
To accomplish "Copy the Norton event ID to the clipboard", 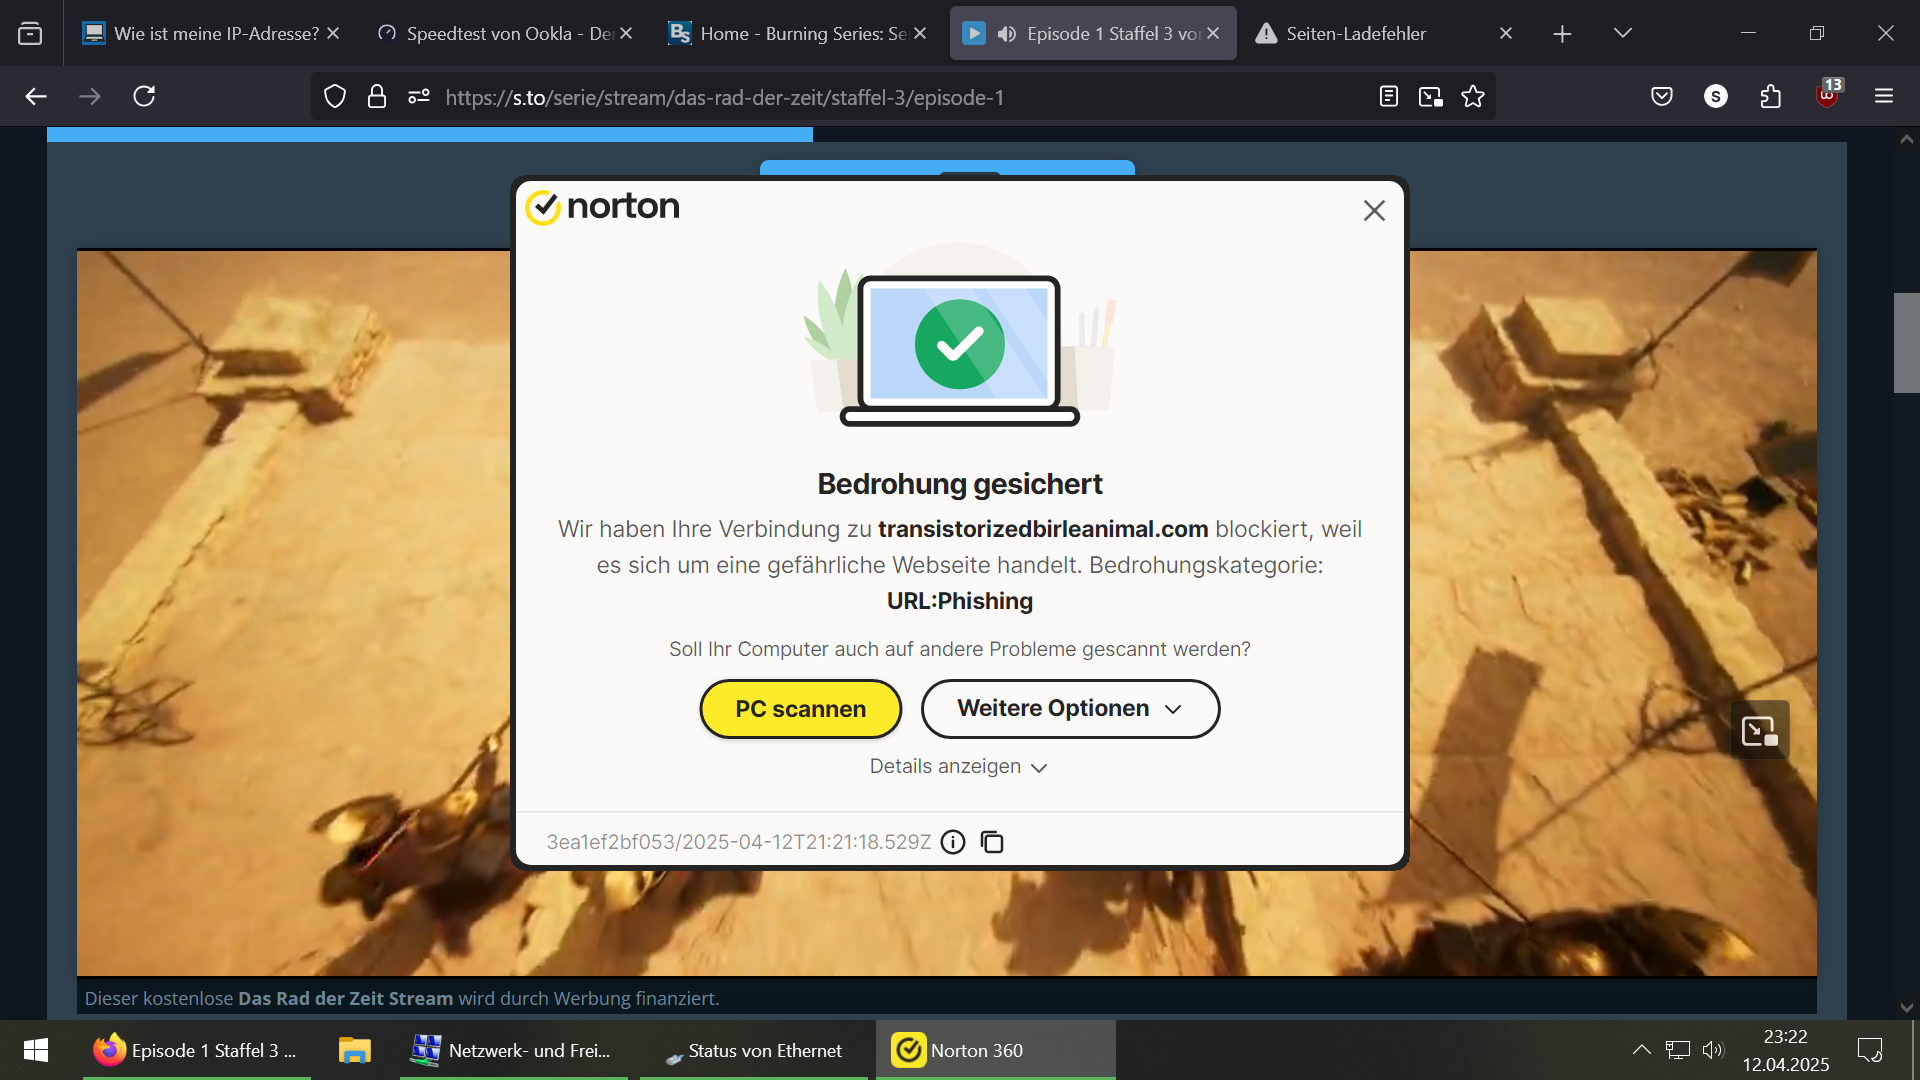I will (992, 842).
